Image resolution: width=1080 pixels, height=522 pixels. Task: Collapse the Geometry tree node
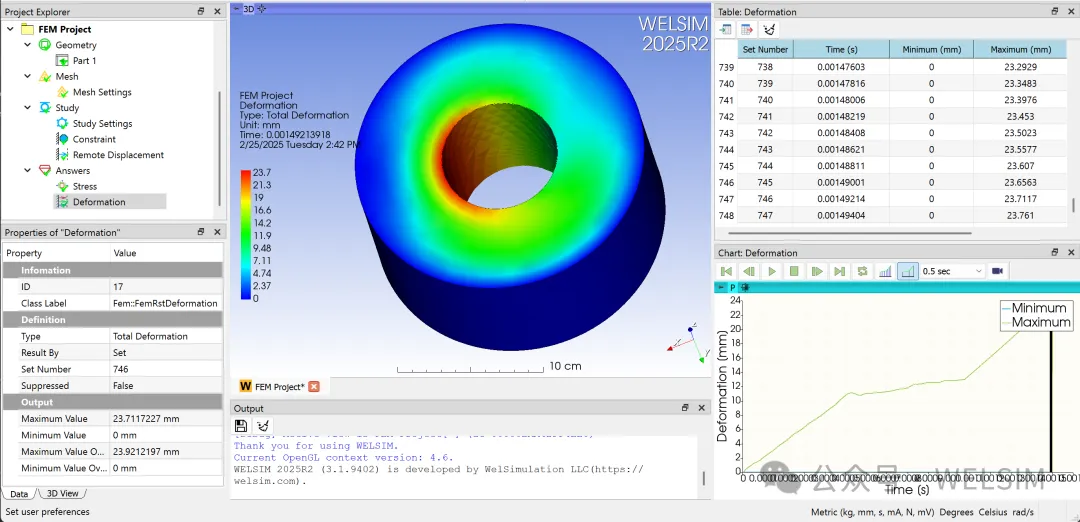[28, 45]
